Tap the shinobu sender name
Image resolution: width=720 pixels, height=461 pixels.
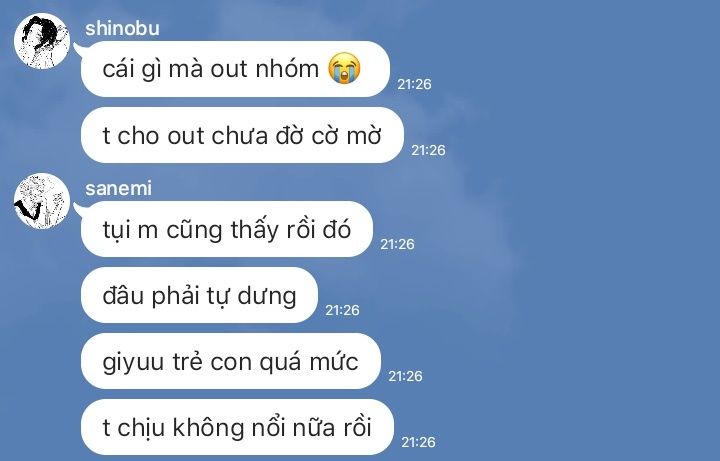pos(122,28)
